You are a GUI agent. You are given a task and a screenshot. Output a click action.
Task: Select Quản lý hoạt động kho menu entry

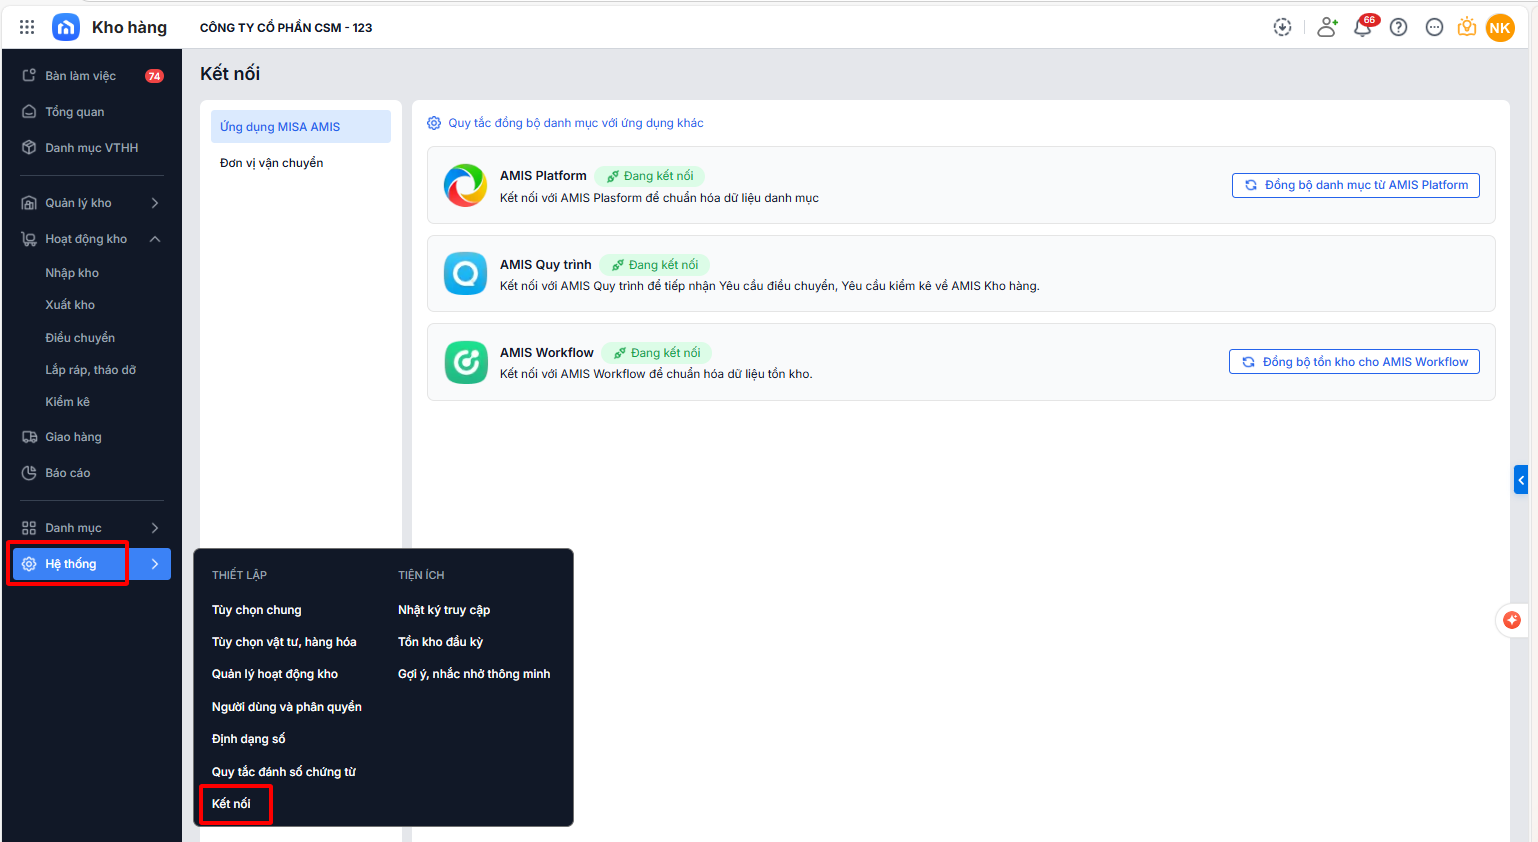pos(275,674)
